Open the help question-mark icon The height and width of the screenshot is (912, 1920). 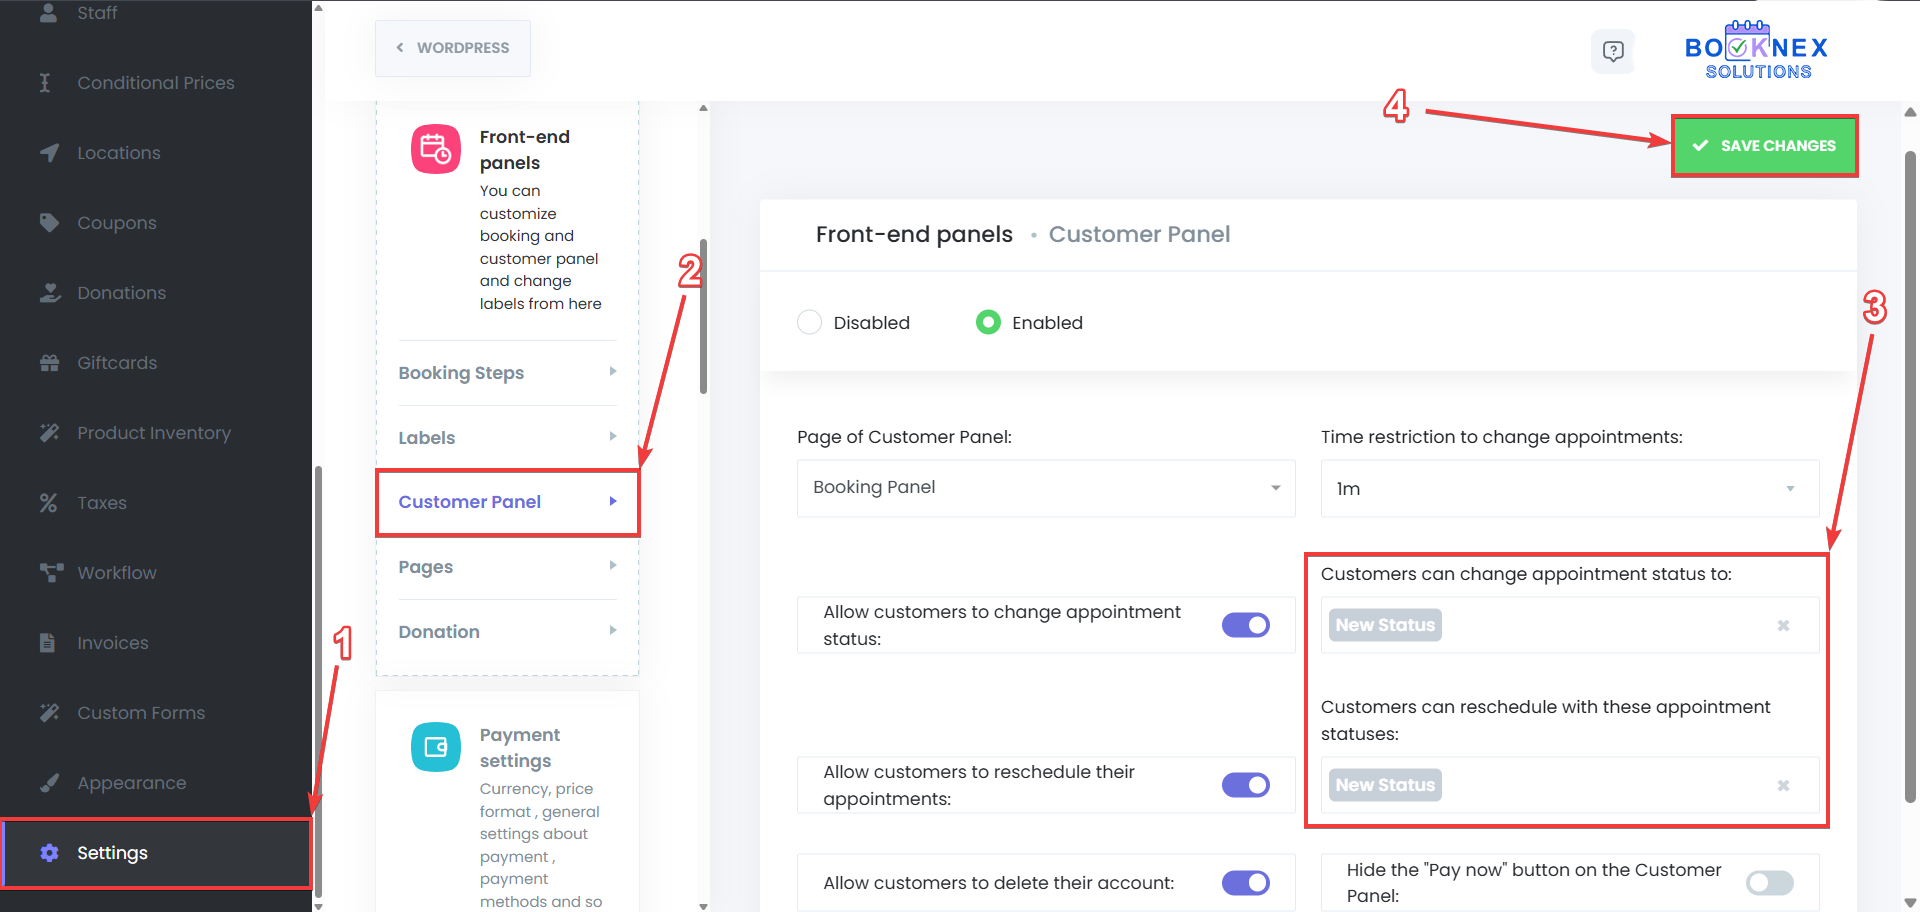click(x=1612, y=51)
